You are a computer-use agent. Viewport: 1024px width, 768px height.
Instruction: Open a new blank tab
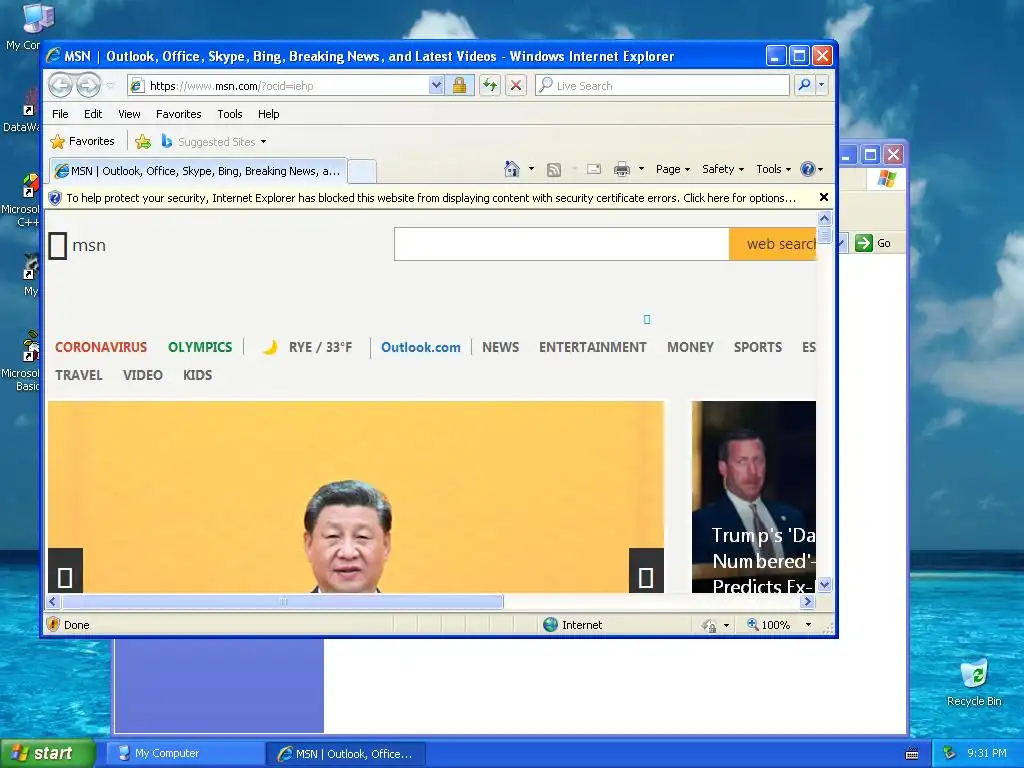point(362,172)
